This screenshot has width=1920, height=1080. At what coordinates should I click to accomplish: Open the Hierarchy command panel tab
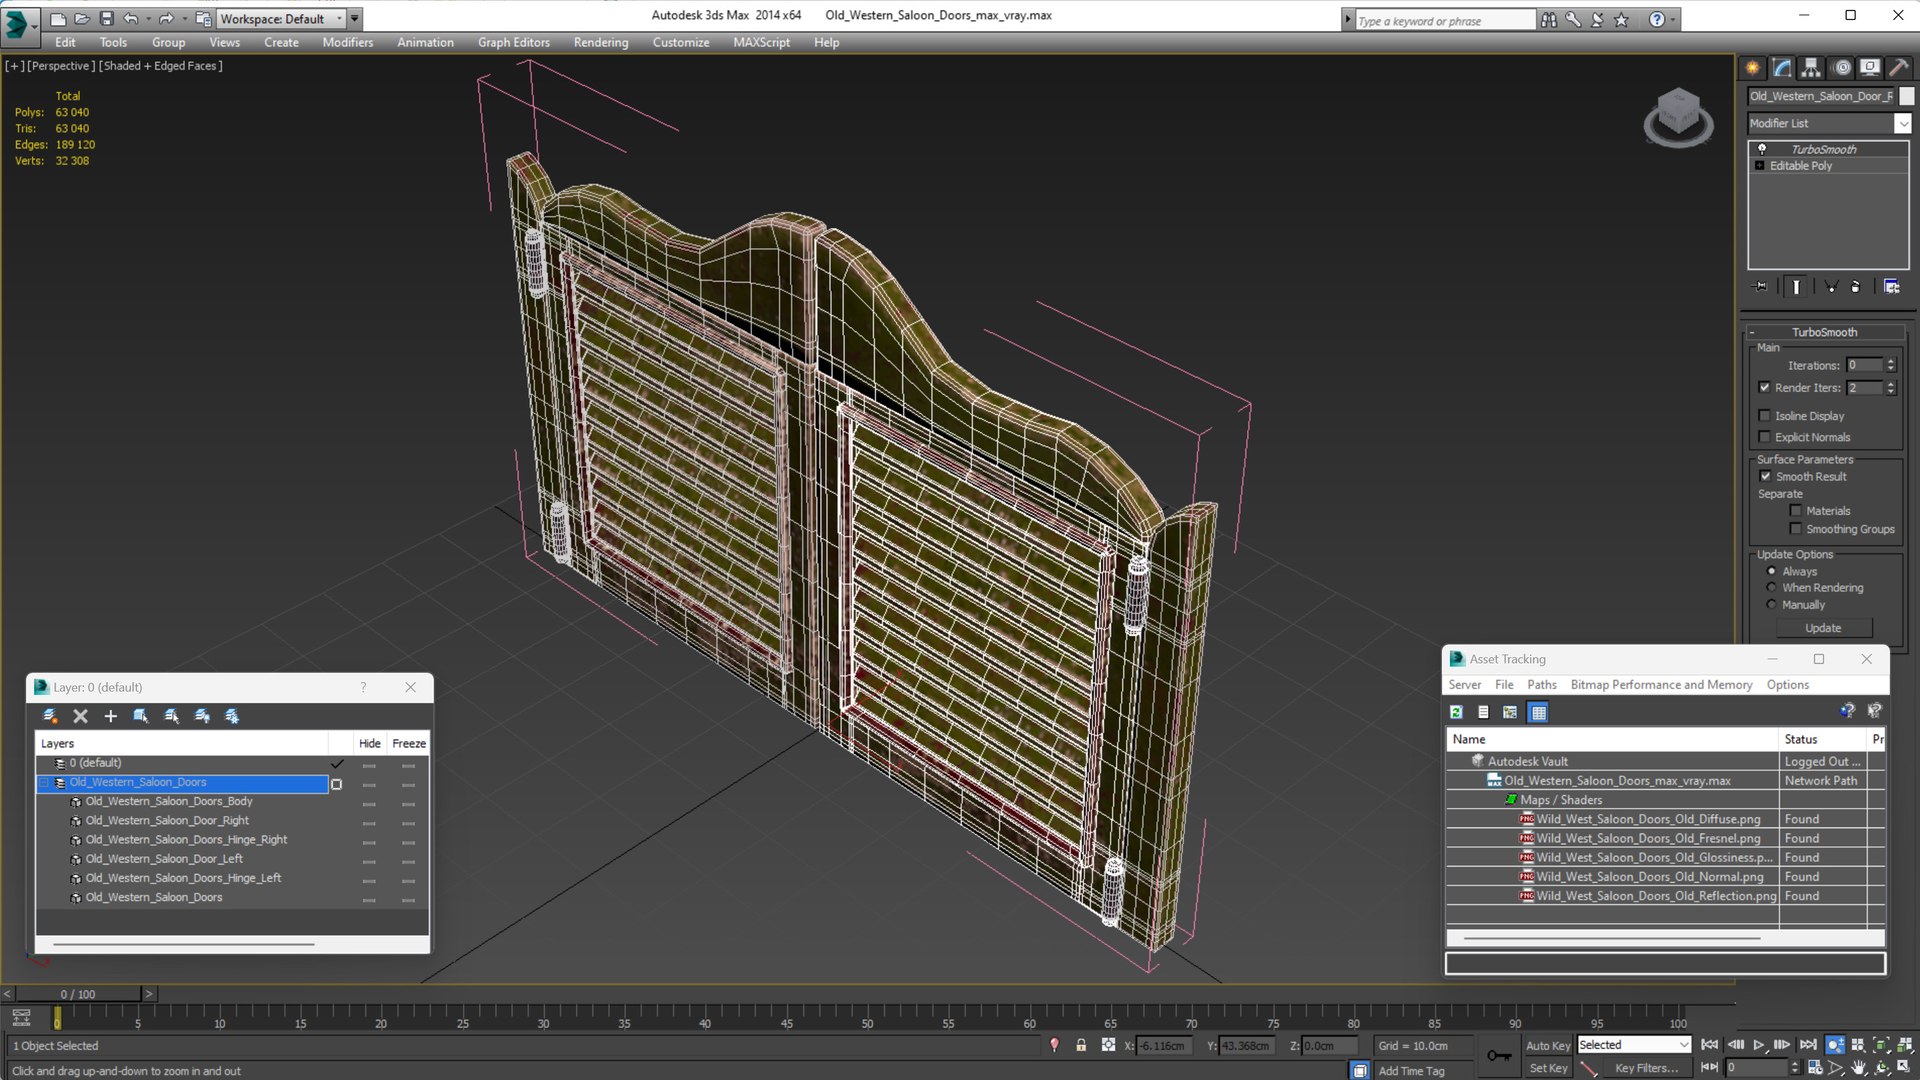[1811, 68]
